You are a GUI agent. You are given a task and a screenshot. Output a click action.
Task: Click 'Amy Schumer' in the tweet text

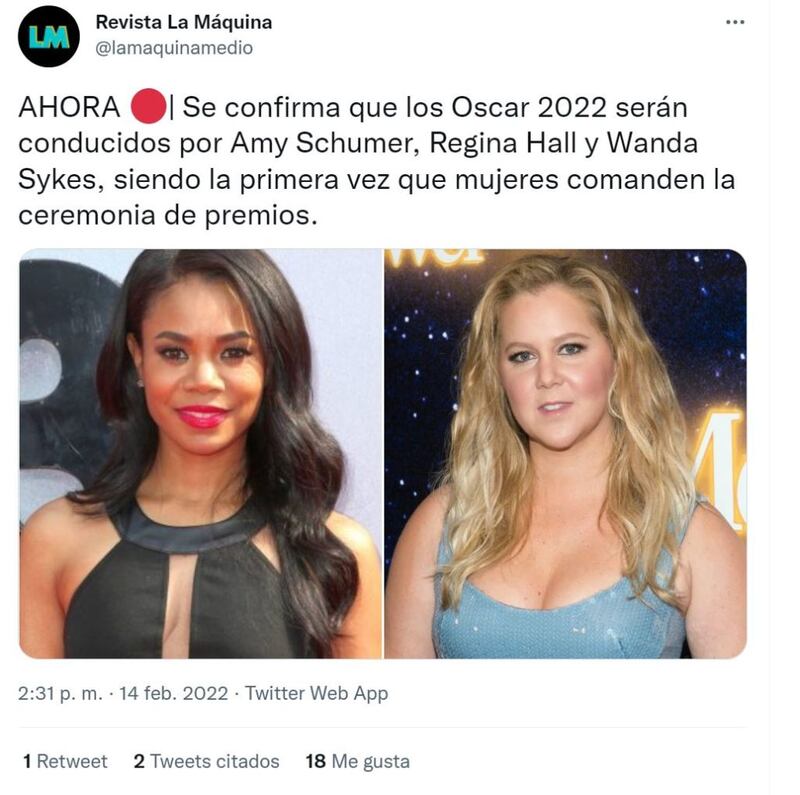324,144
